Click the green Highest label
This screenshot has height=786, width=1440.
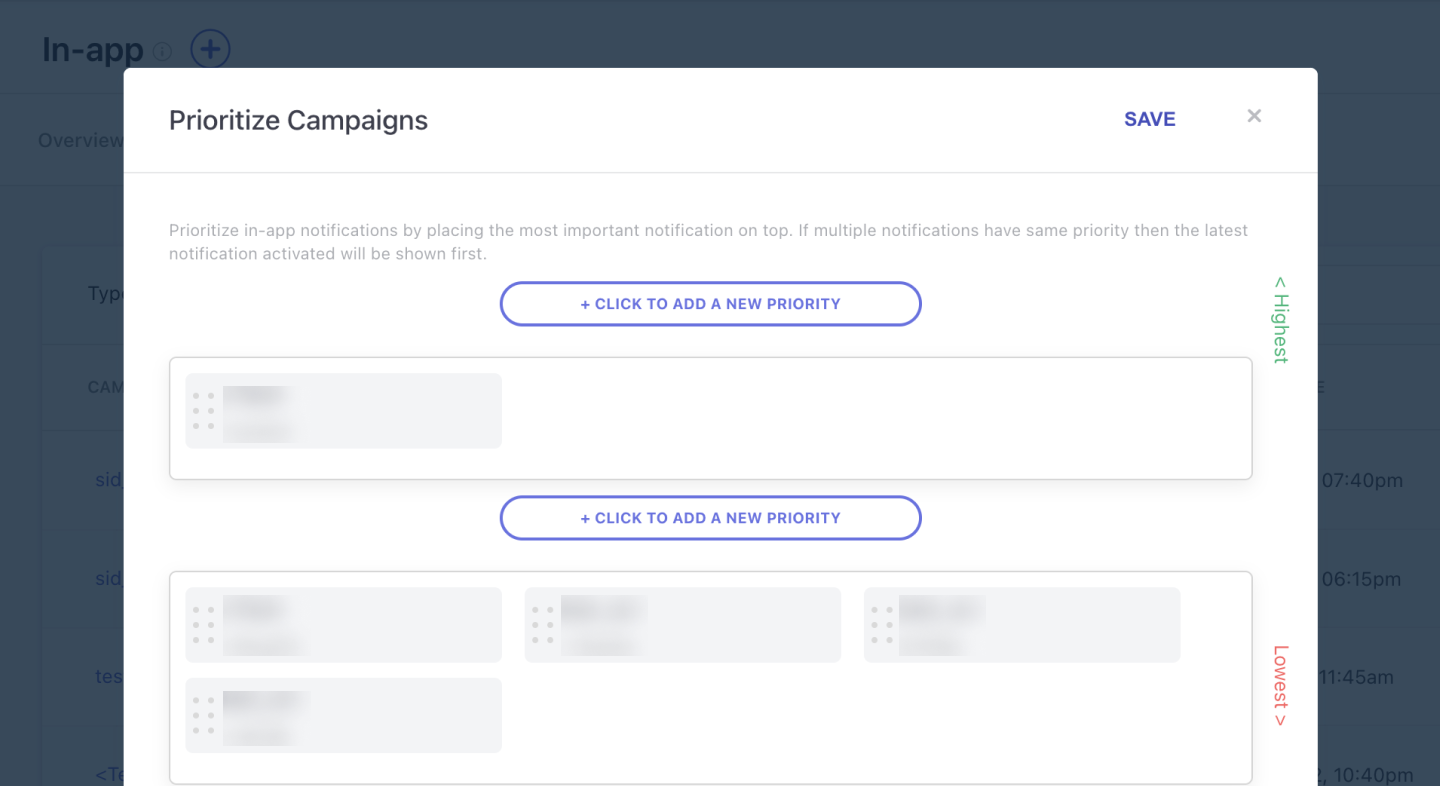(x=1281, y=320)
